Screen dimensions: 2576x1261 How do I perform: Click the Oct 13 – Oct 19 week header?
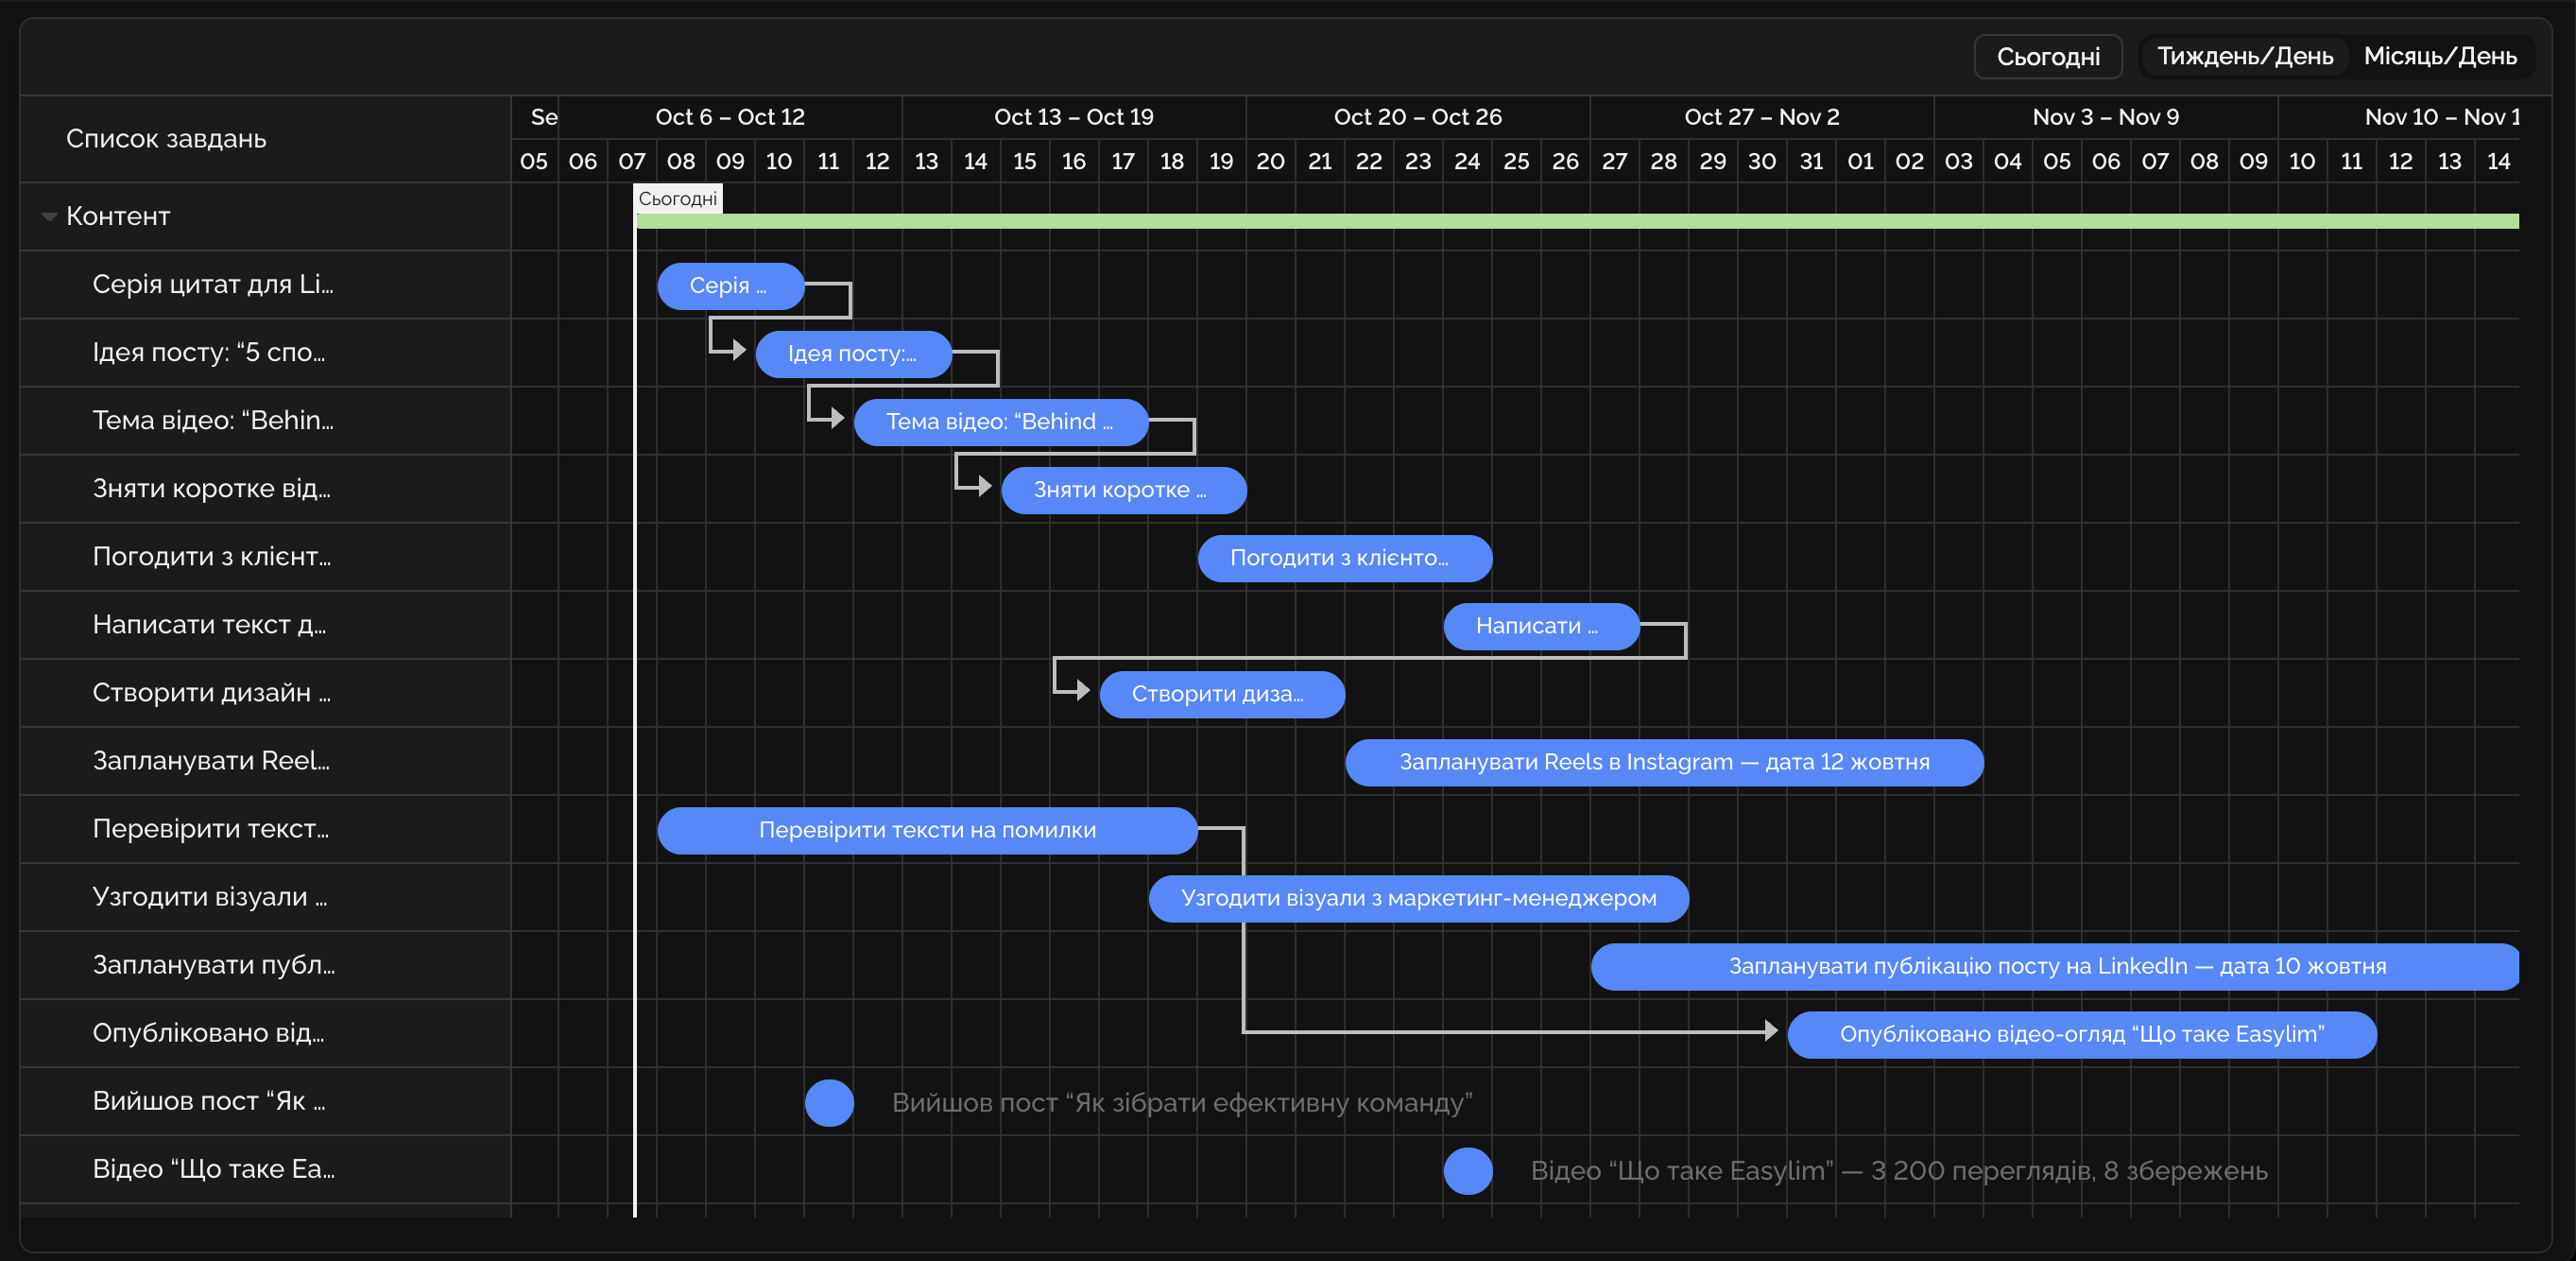(1073, 117)
